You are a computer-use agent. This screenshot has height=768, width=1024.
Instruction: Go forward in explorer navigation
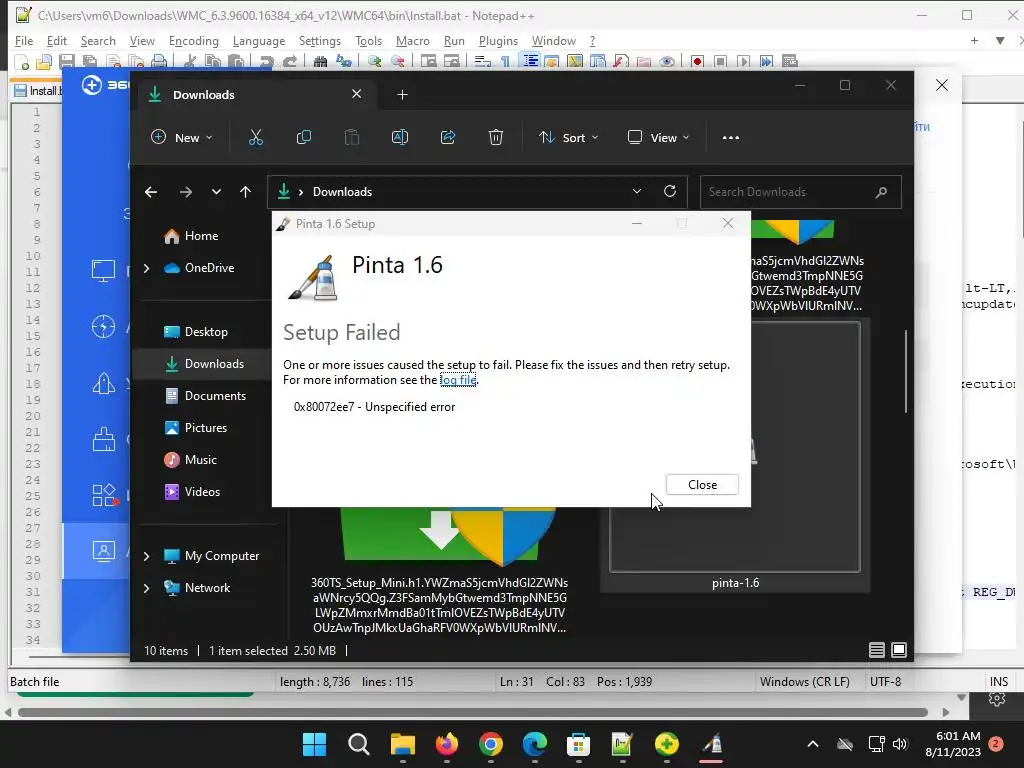pos(185,192)
